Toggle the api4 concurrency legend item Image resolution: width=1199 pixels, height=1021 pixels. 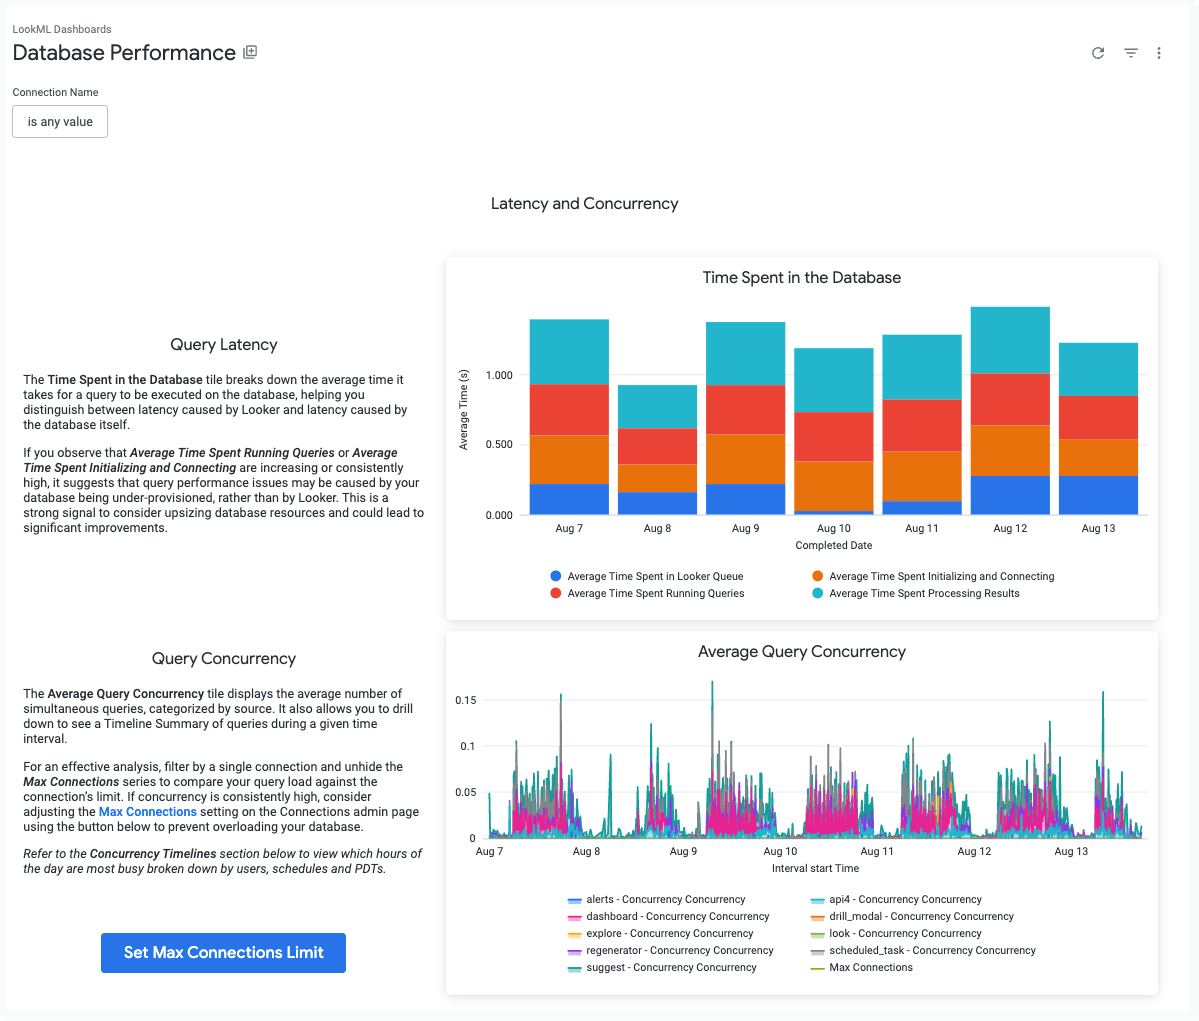tap(904, 899)
